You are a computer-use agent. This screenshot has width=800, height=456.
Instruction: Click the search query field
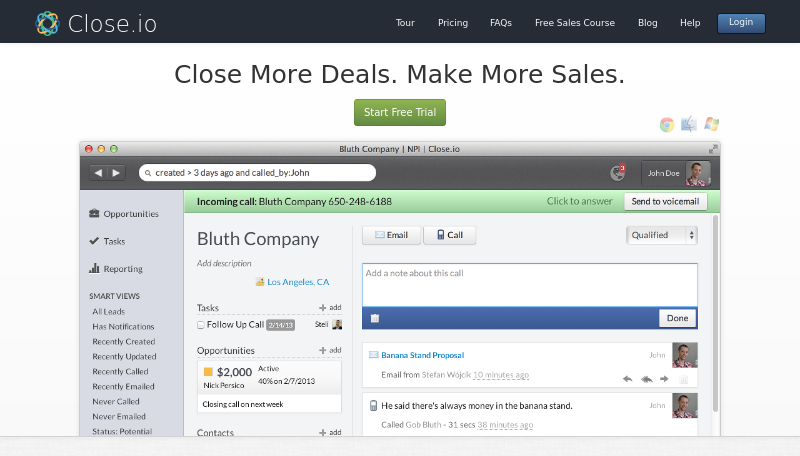[257, 172]
